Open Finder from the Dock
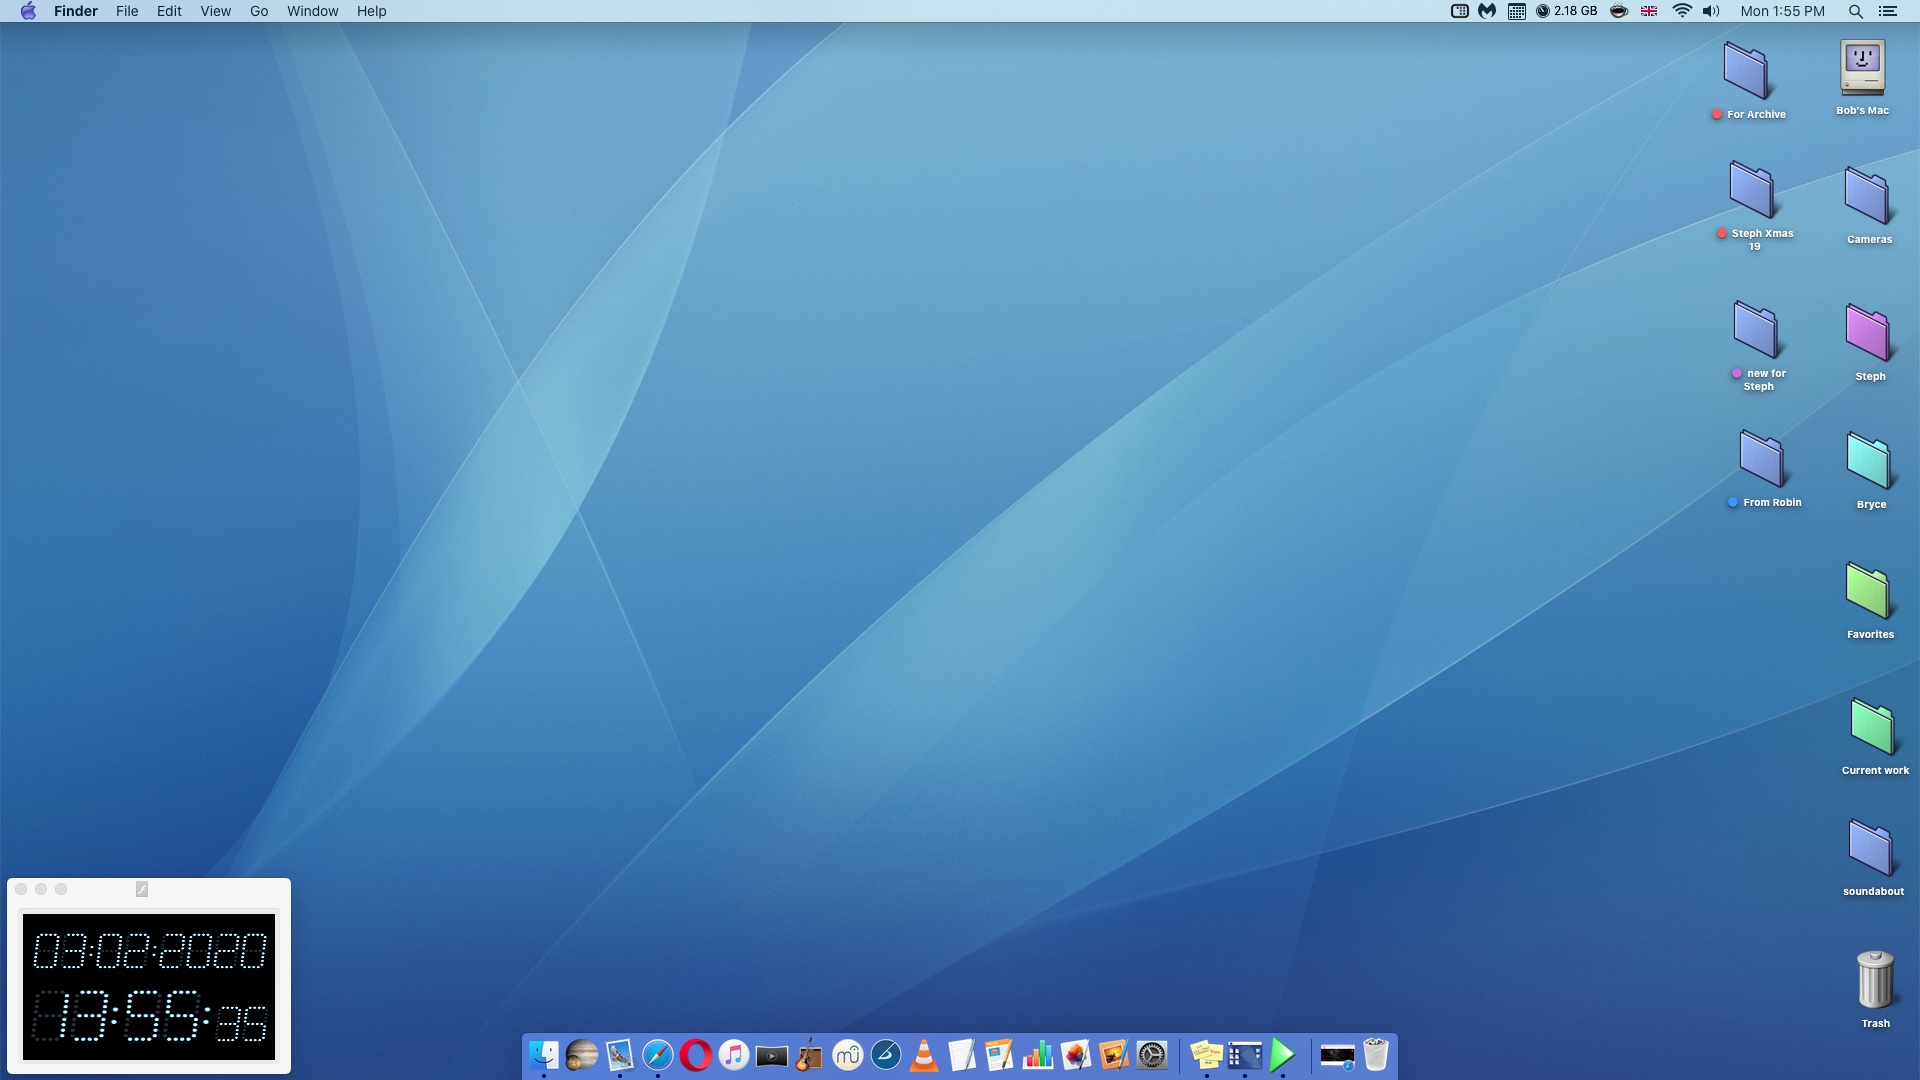This screenshot has height=1080, width=1920. click(543, 1055)
